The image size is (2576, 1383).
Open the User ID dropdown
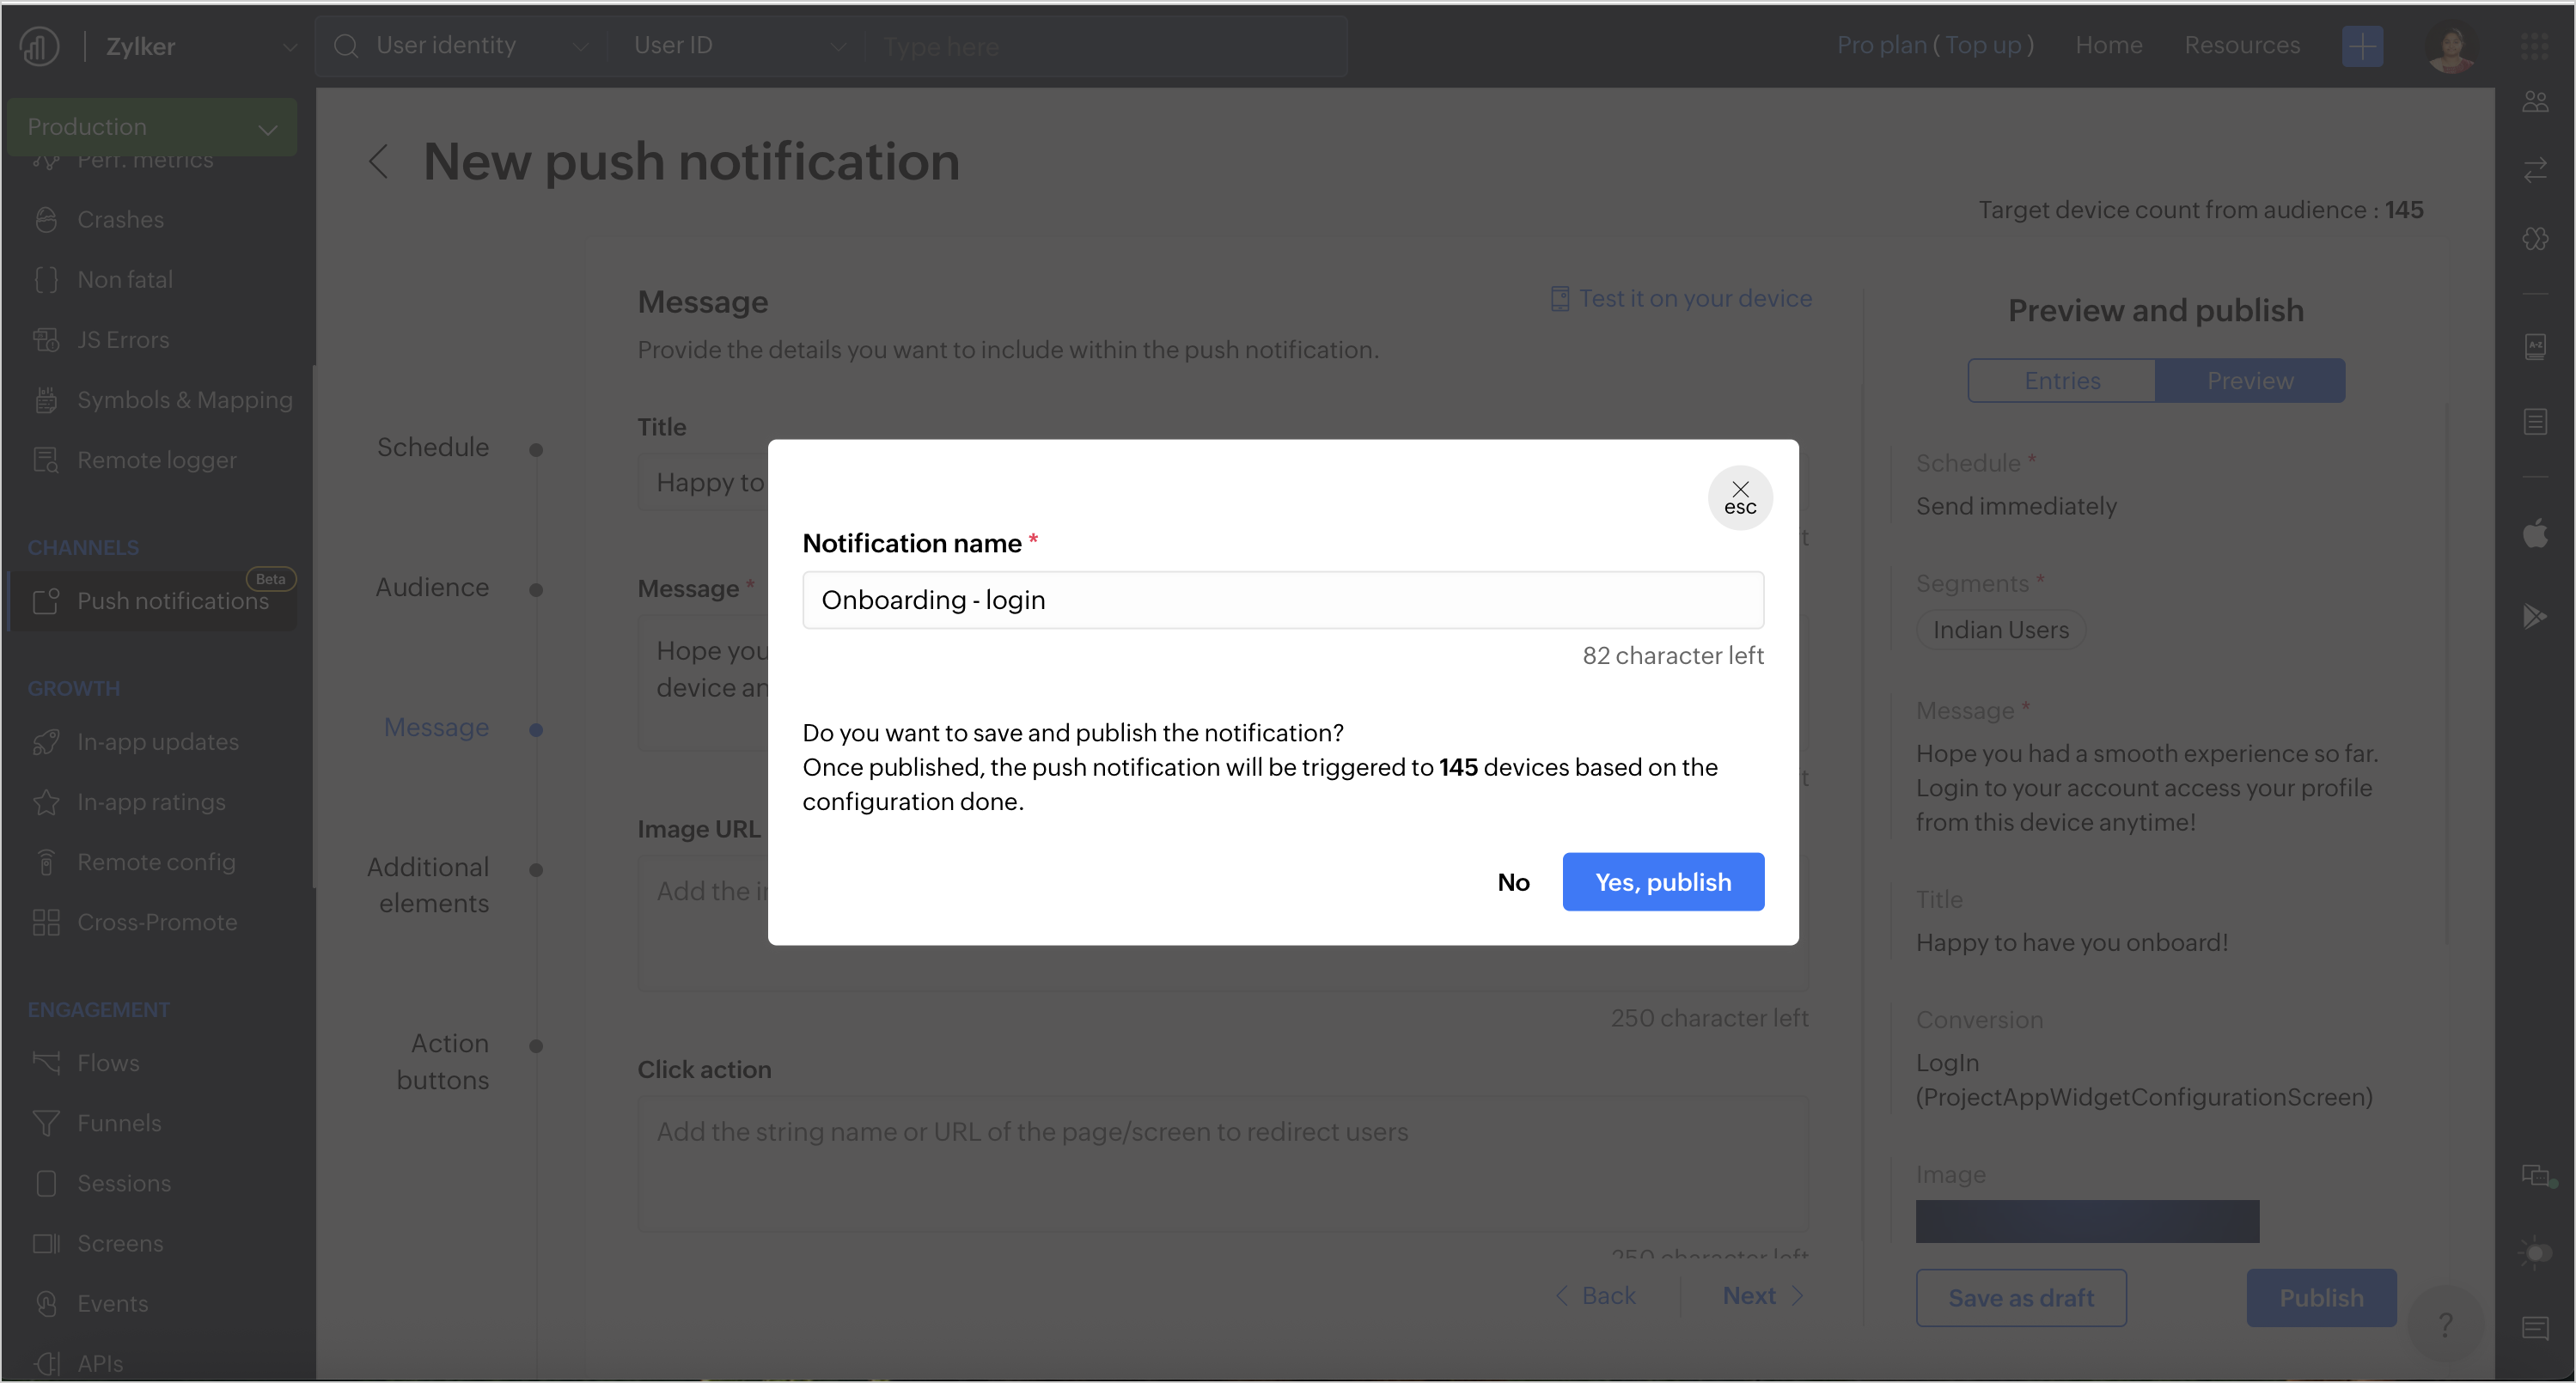click(x=739, y=46)
